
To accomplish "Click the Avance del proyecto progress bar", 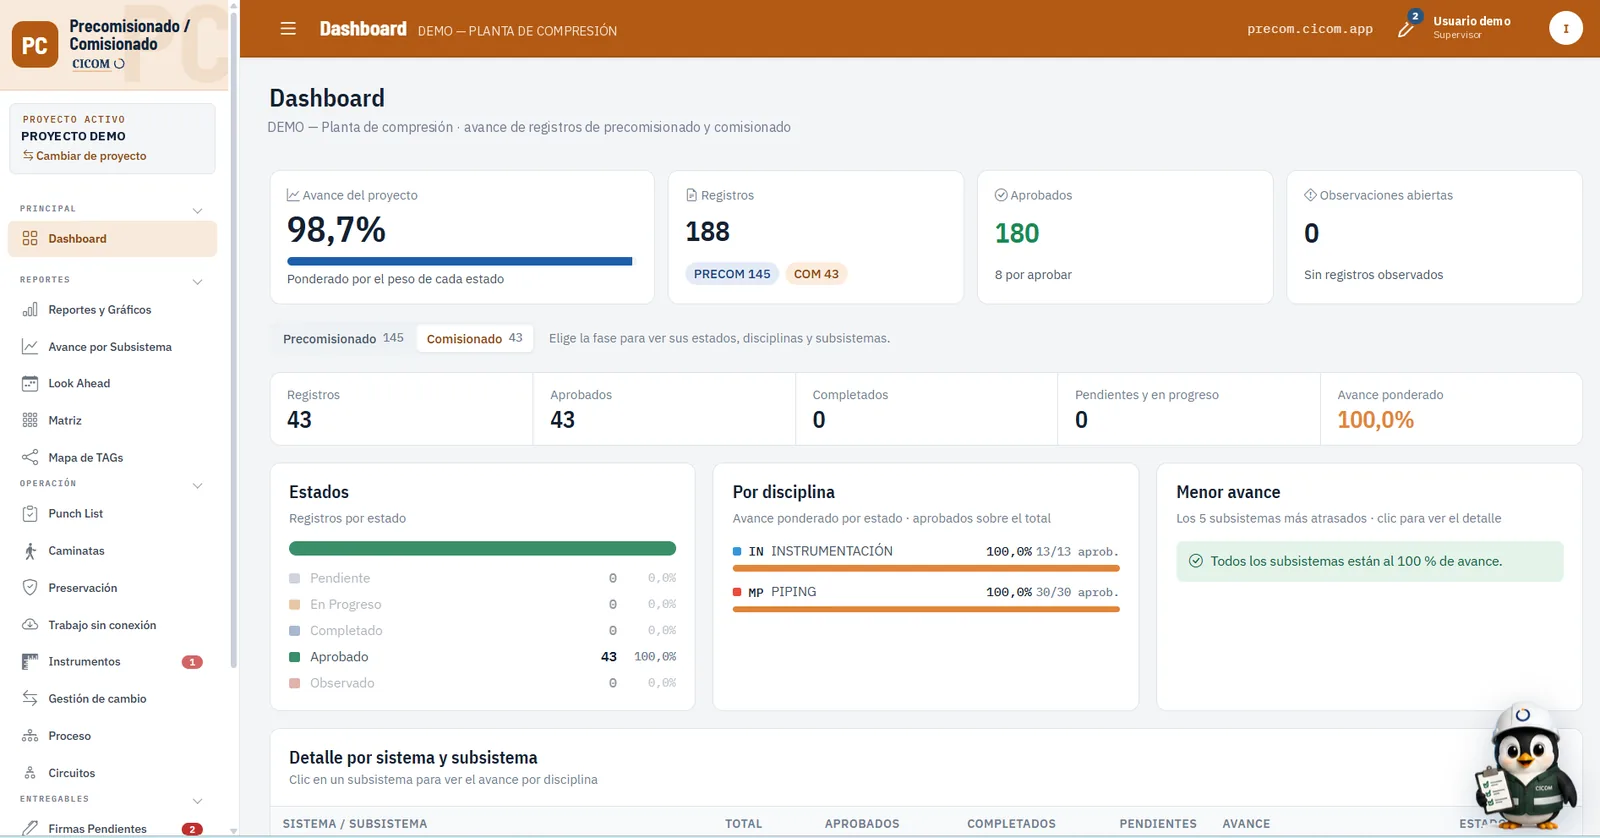I will [x=460, y=262].
